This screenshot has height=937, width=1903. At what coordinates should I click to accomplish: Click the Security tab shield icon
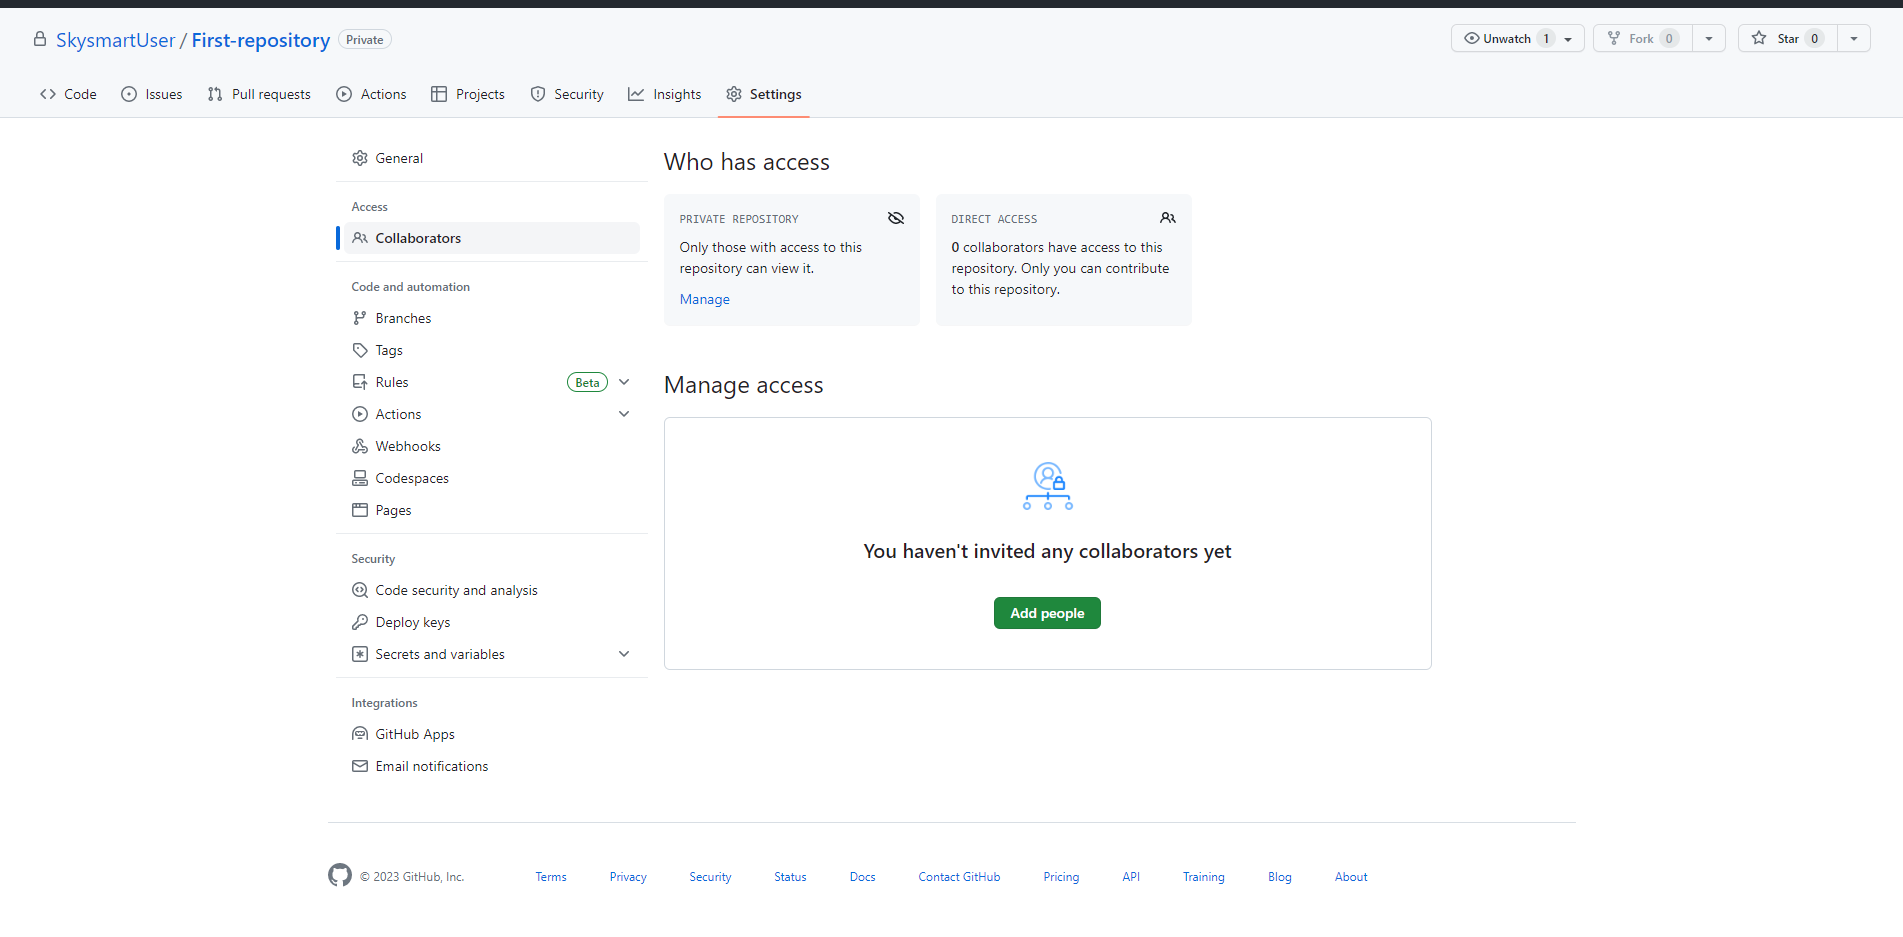coord(538,94)
